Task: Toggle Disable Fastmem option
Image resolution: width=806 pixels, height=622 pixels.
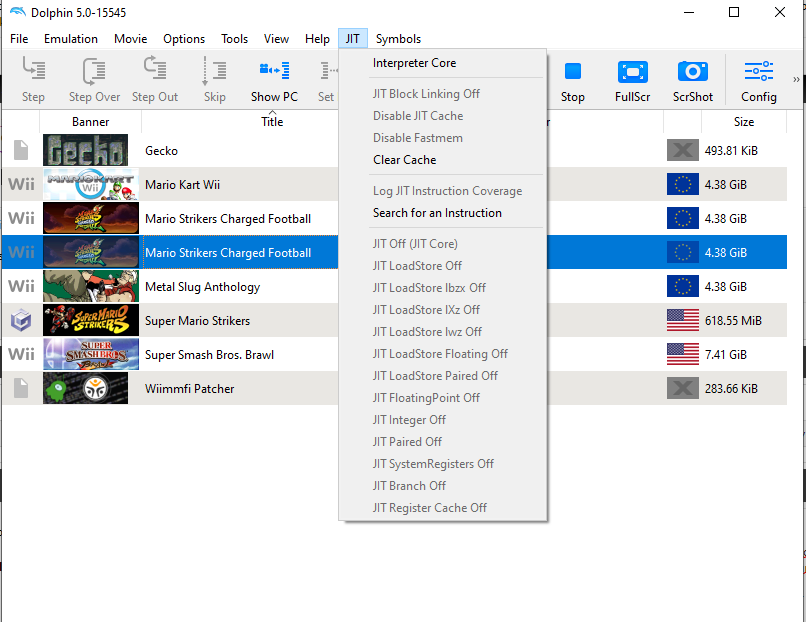Action: (x=443, y=138)
